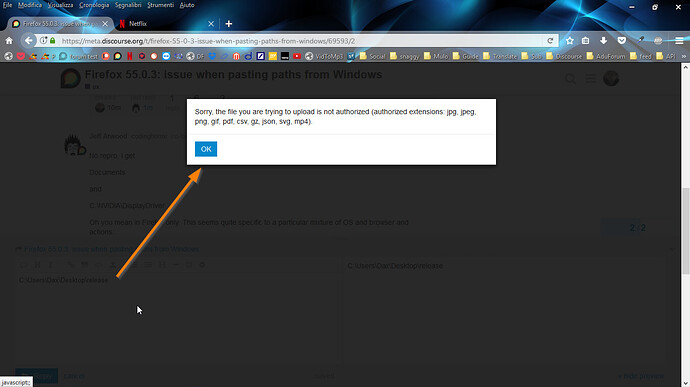This screenshot has width=690, height=387.
Task: Open the Visualizza menu
Action: pyautogui.click(x=60, y=5)
